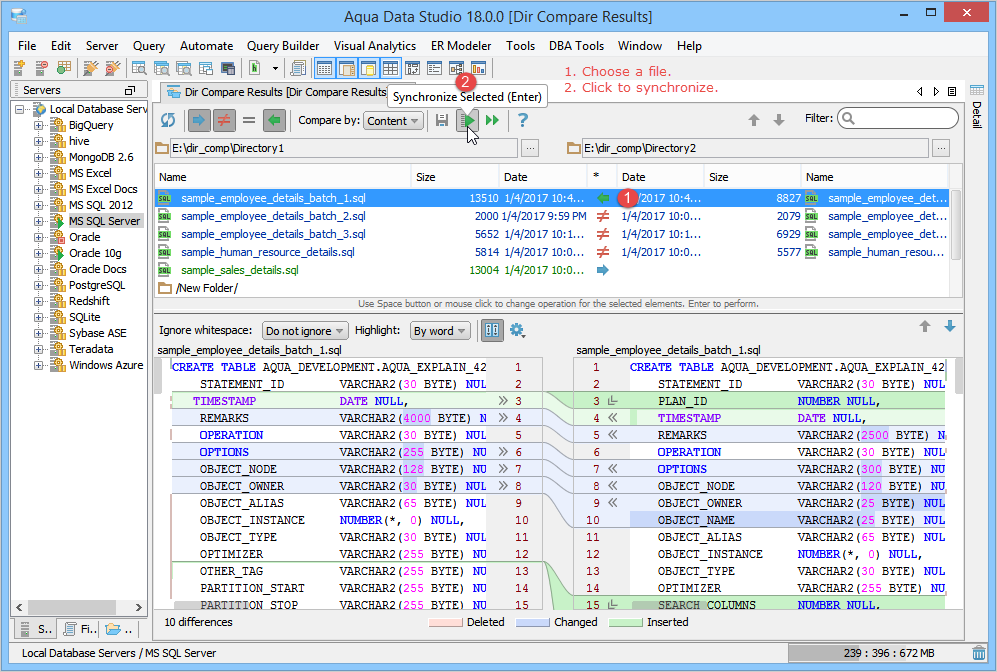
Task: Click Synchronize All double-arrow icon
Action: (492, 120)
